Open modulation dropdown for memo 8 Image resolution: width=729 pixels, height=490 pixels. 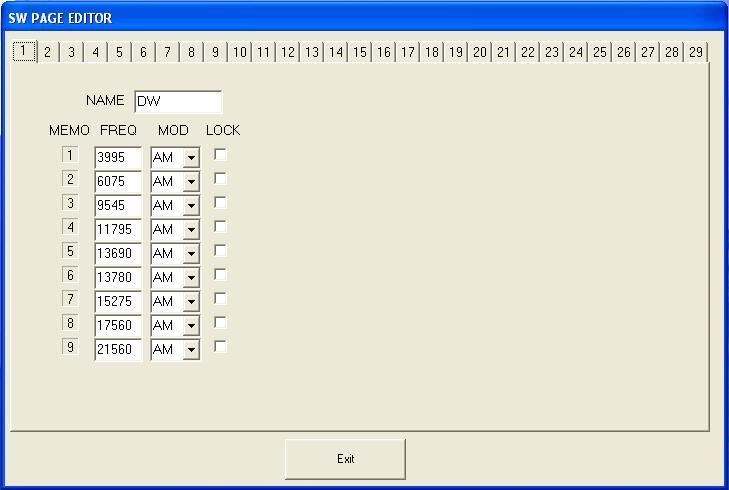191,326
